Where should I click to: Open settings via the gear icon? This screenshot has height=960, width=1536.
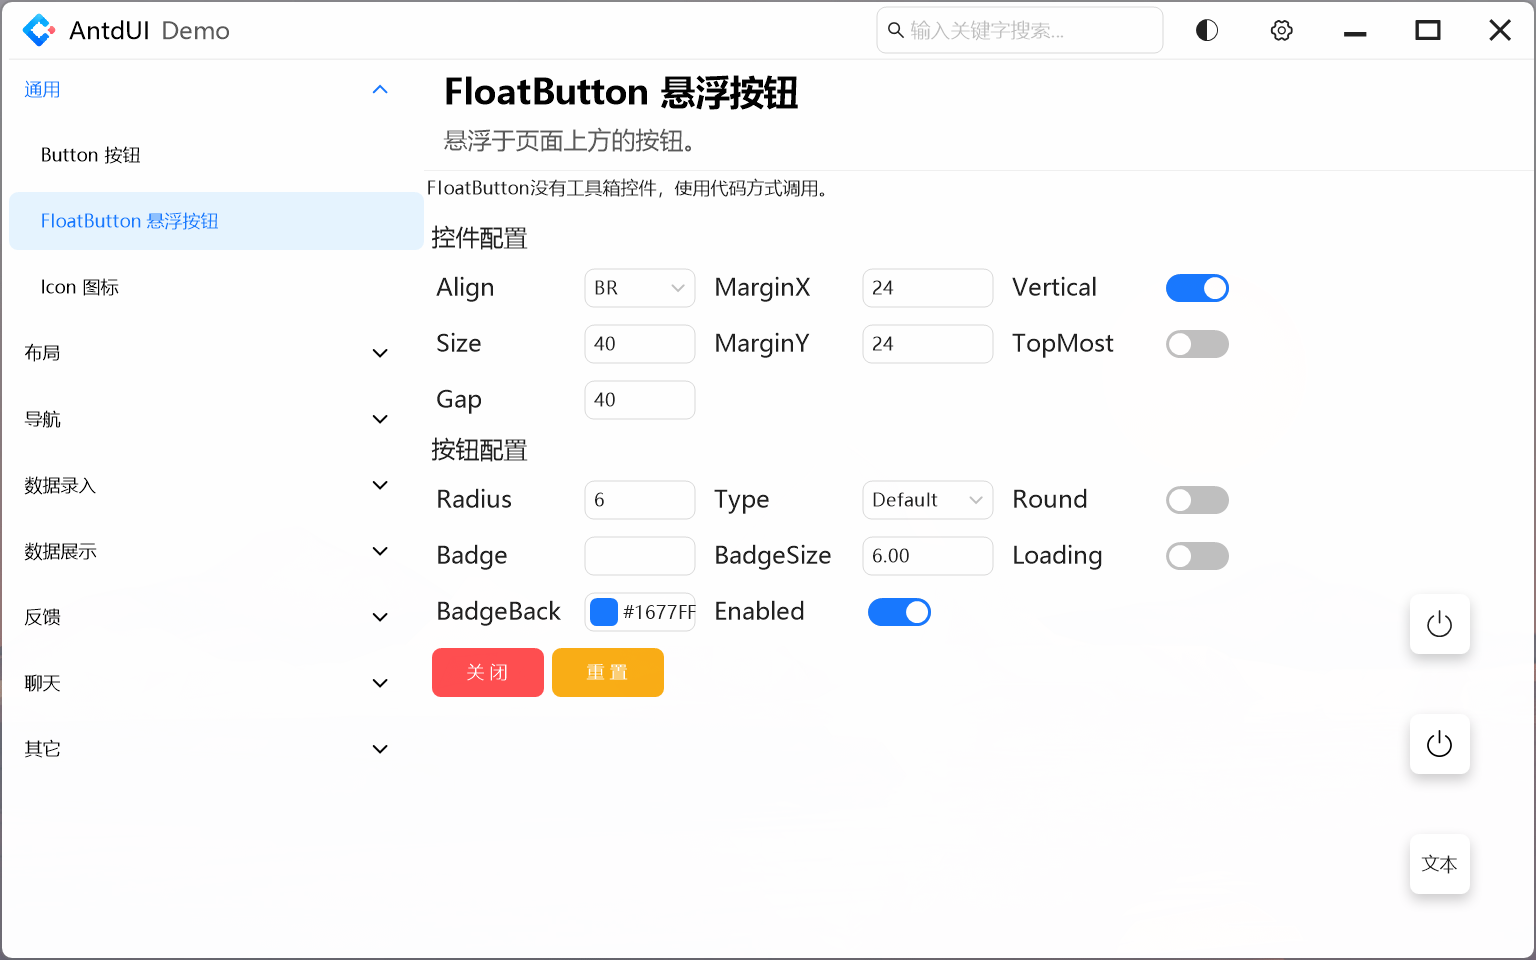(1281, 30)
